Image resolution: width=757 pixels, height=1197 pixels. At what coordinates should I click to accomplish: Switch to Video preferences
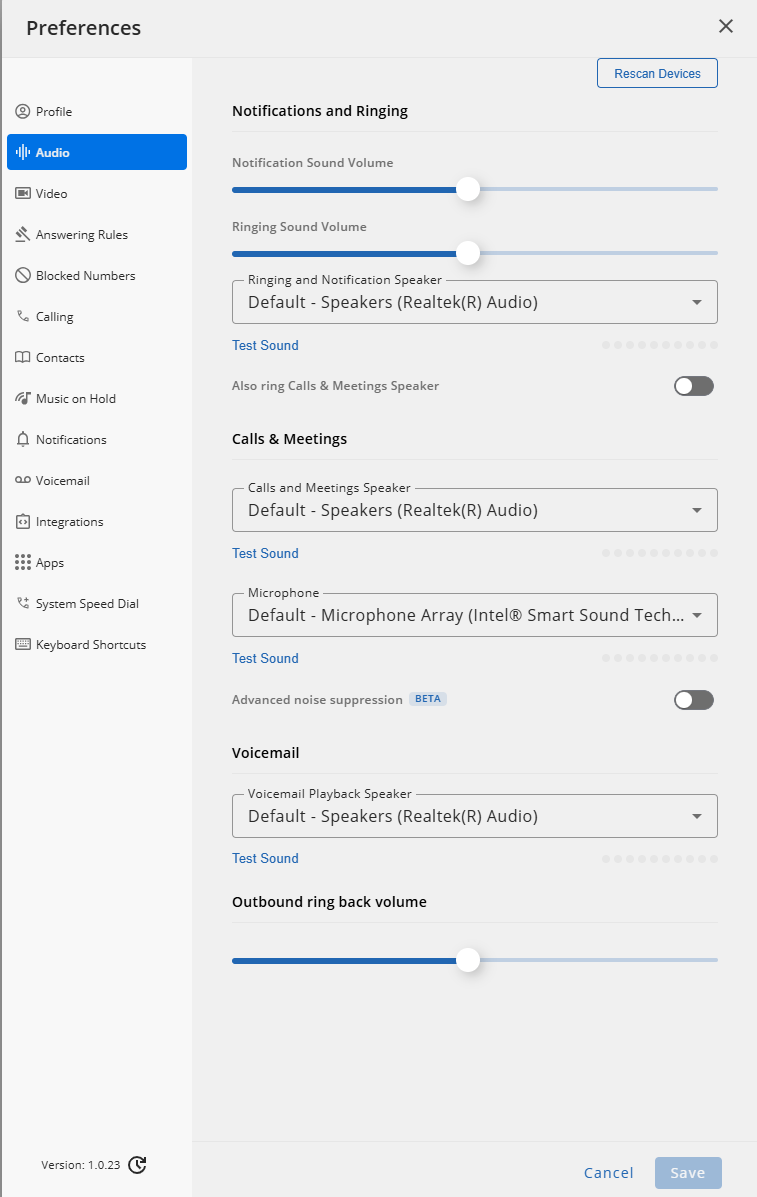pos(97,193)
